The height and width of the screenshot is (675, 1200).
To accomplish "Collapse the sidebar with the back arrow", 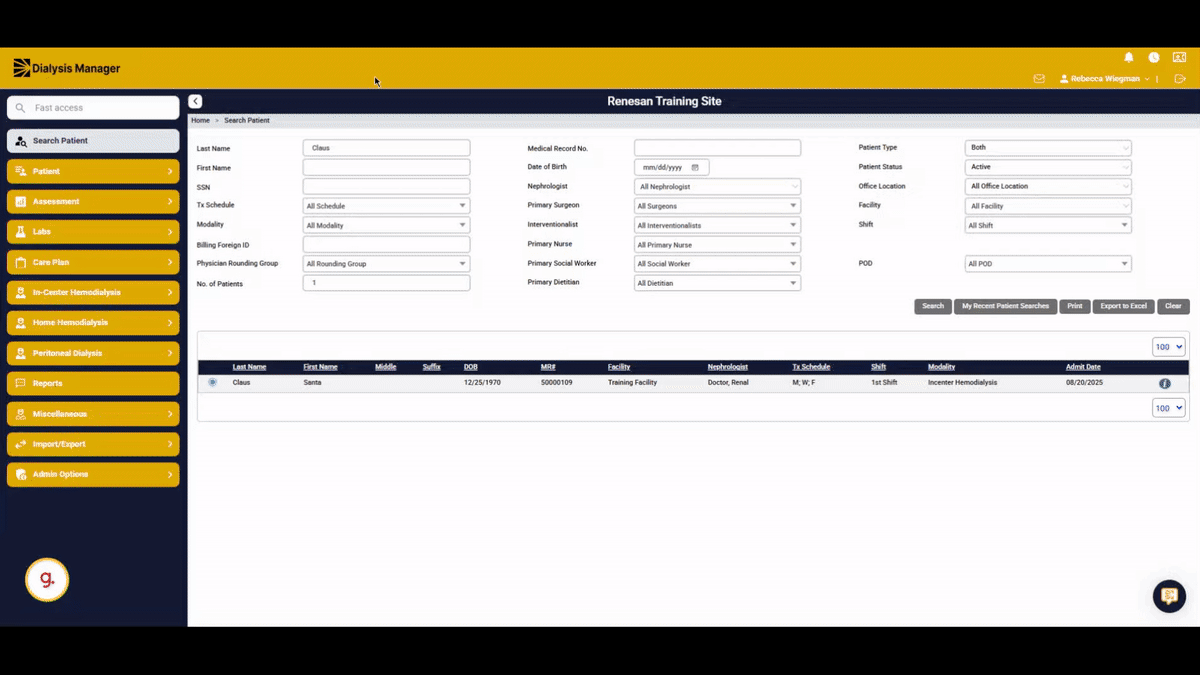I will coord(195,101).
